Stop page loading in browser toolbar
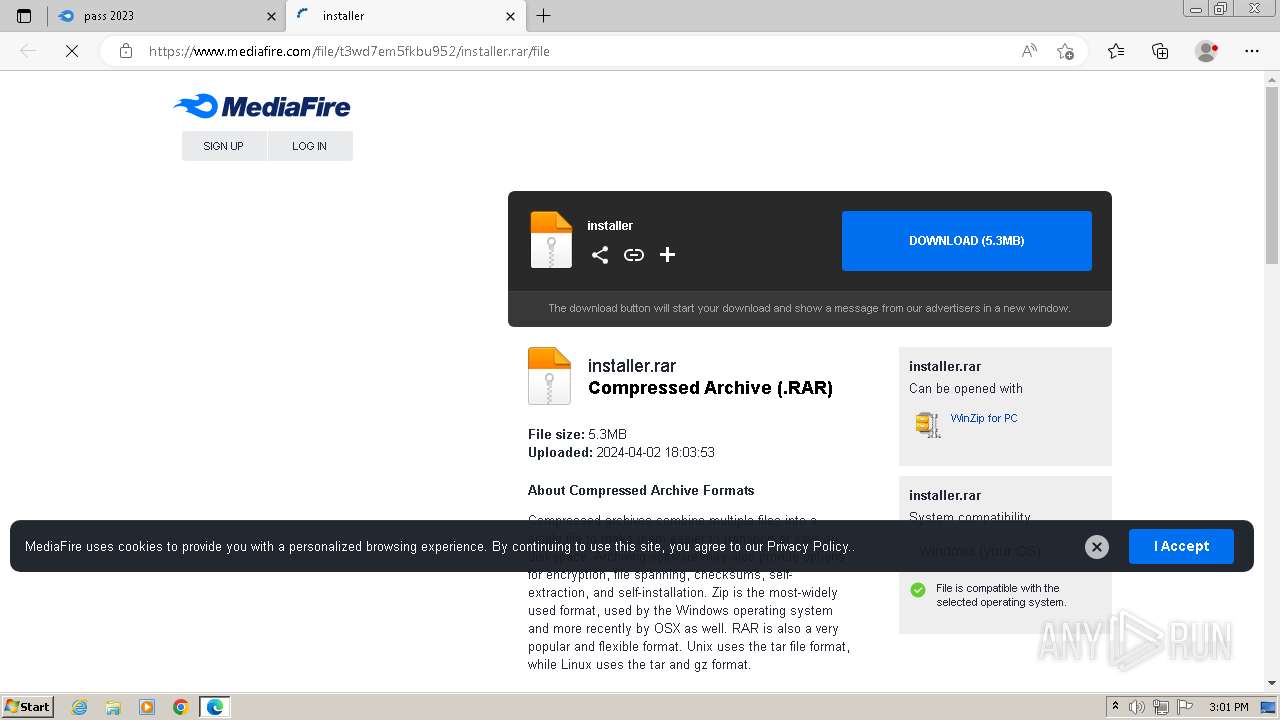The image size is (1280, 720). pos(72,51)
